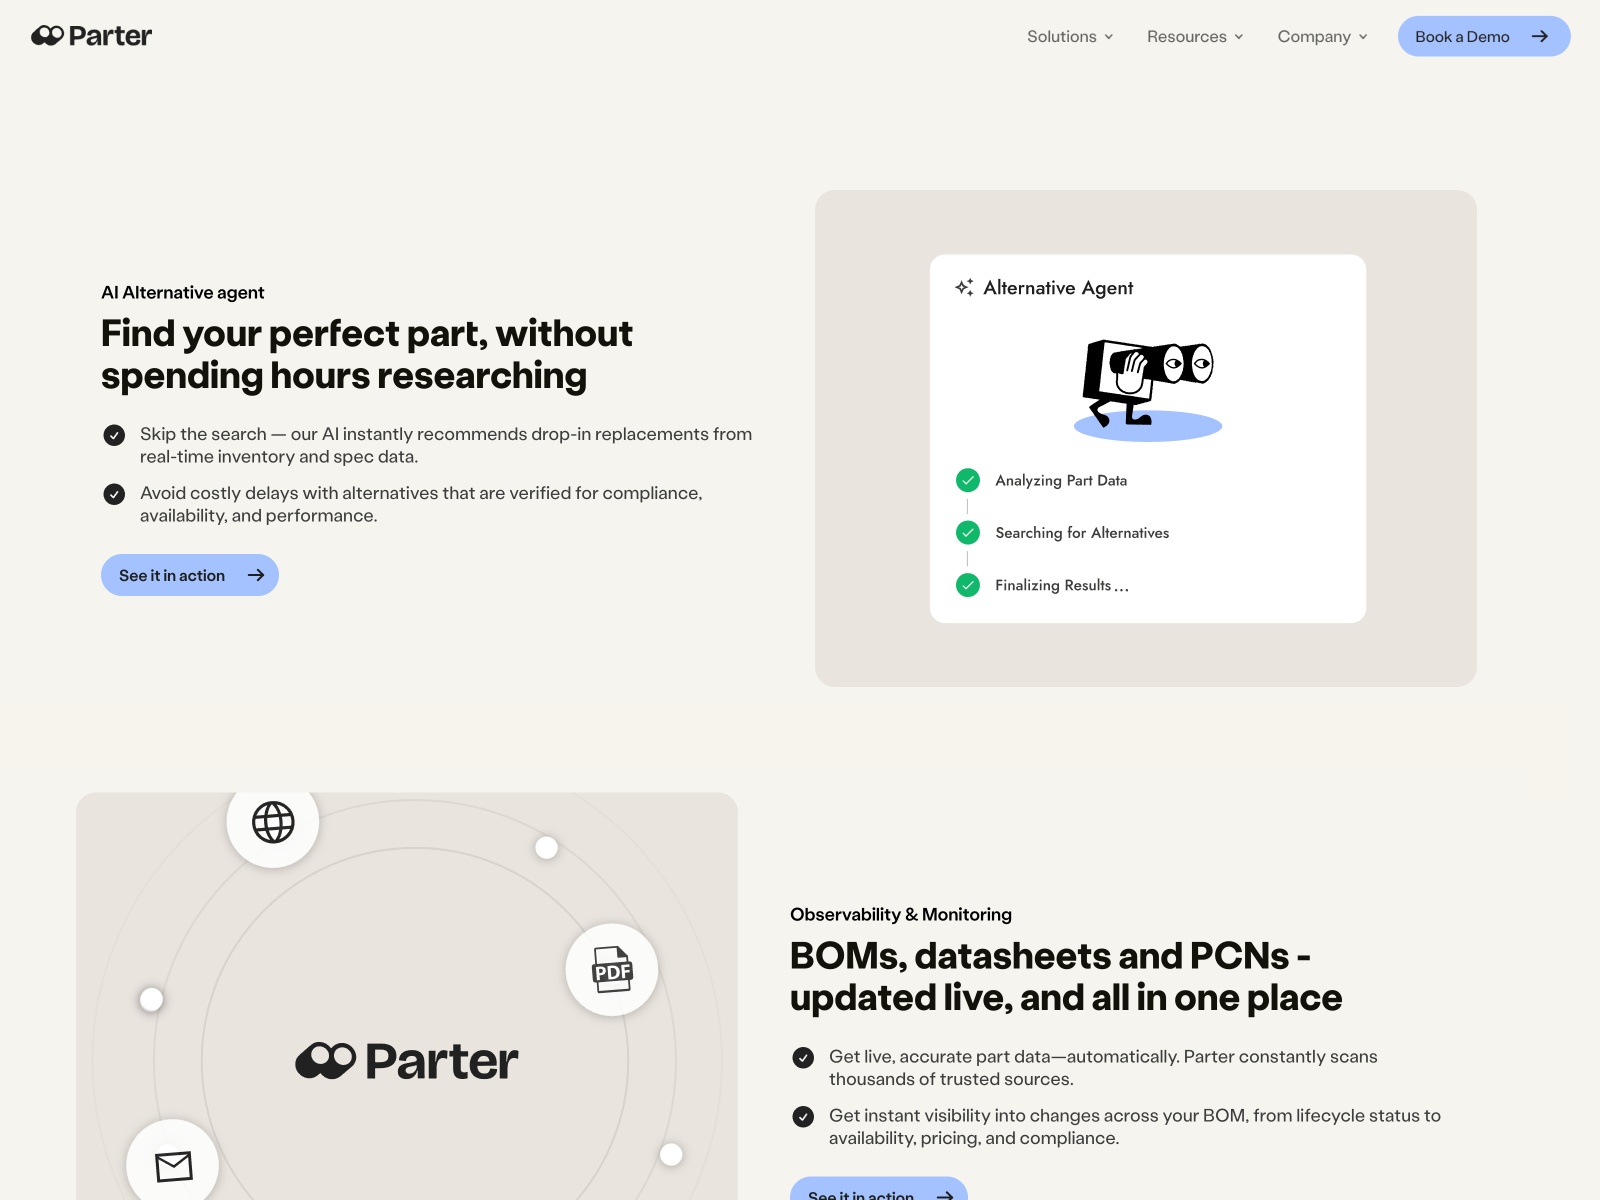The image size is (1600, 1200).
Task: Click heading 'BOMs, datasheets and PCNs'
Action: (1066, 976)
